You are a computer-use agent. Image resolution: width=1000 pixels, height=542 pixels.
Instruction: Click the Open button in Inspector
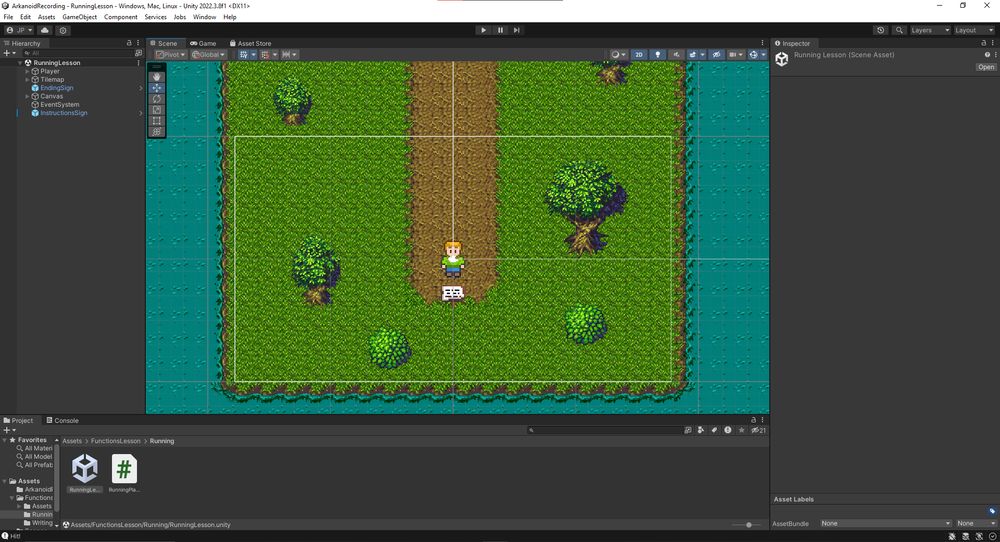click(985, 67)
